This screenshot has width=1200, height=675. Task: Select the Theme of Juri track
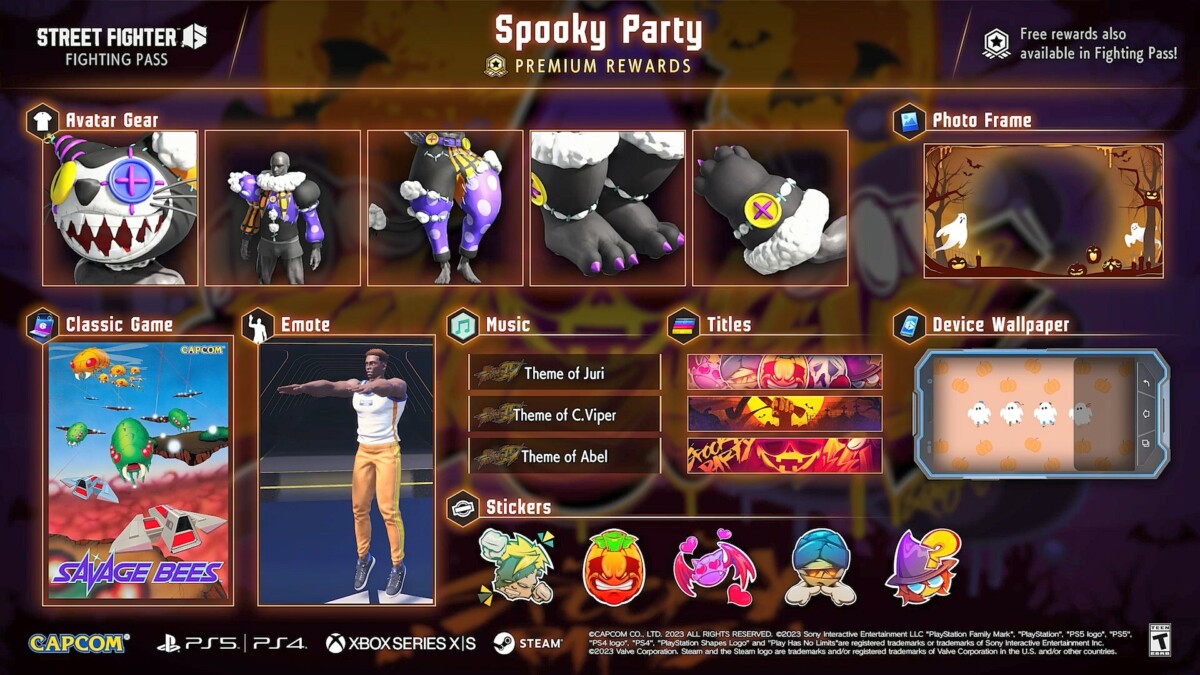565,373
